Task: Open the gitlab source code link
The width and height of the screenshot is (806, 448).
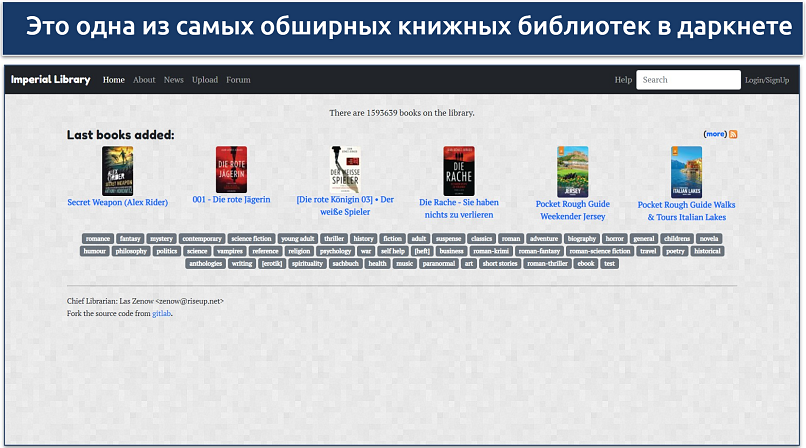Action: 161,313
